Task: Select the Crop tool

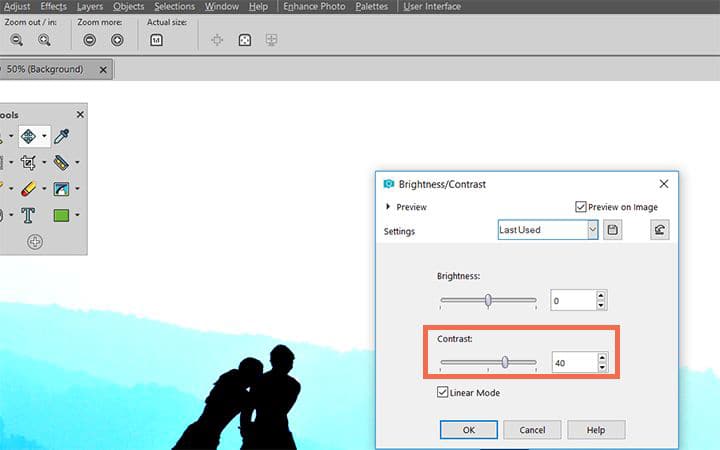Action: click(28, 162)
